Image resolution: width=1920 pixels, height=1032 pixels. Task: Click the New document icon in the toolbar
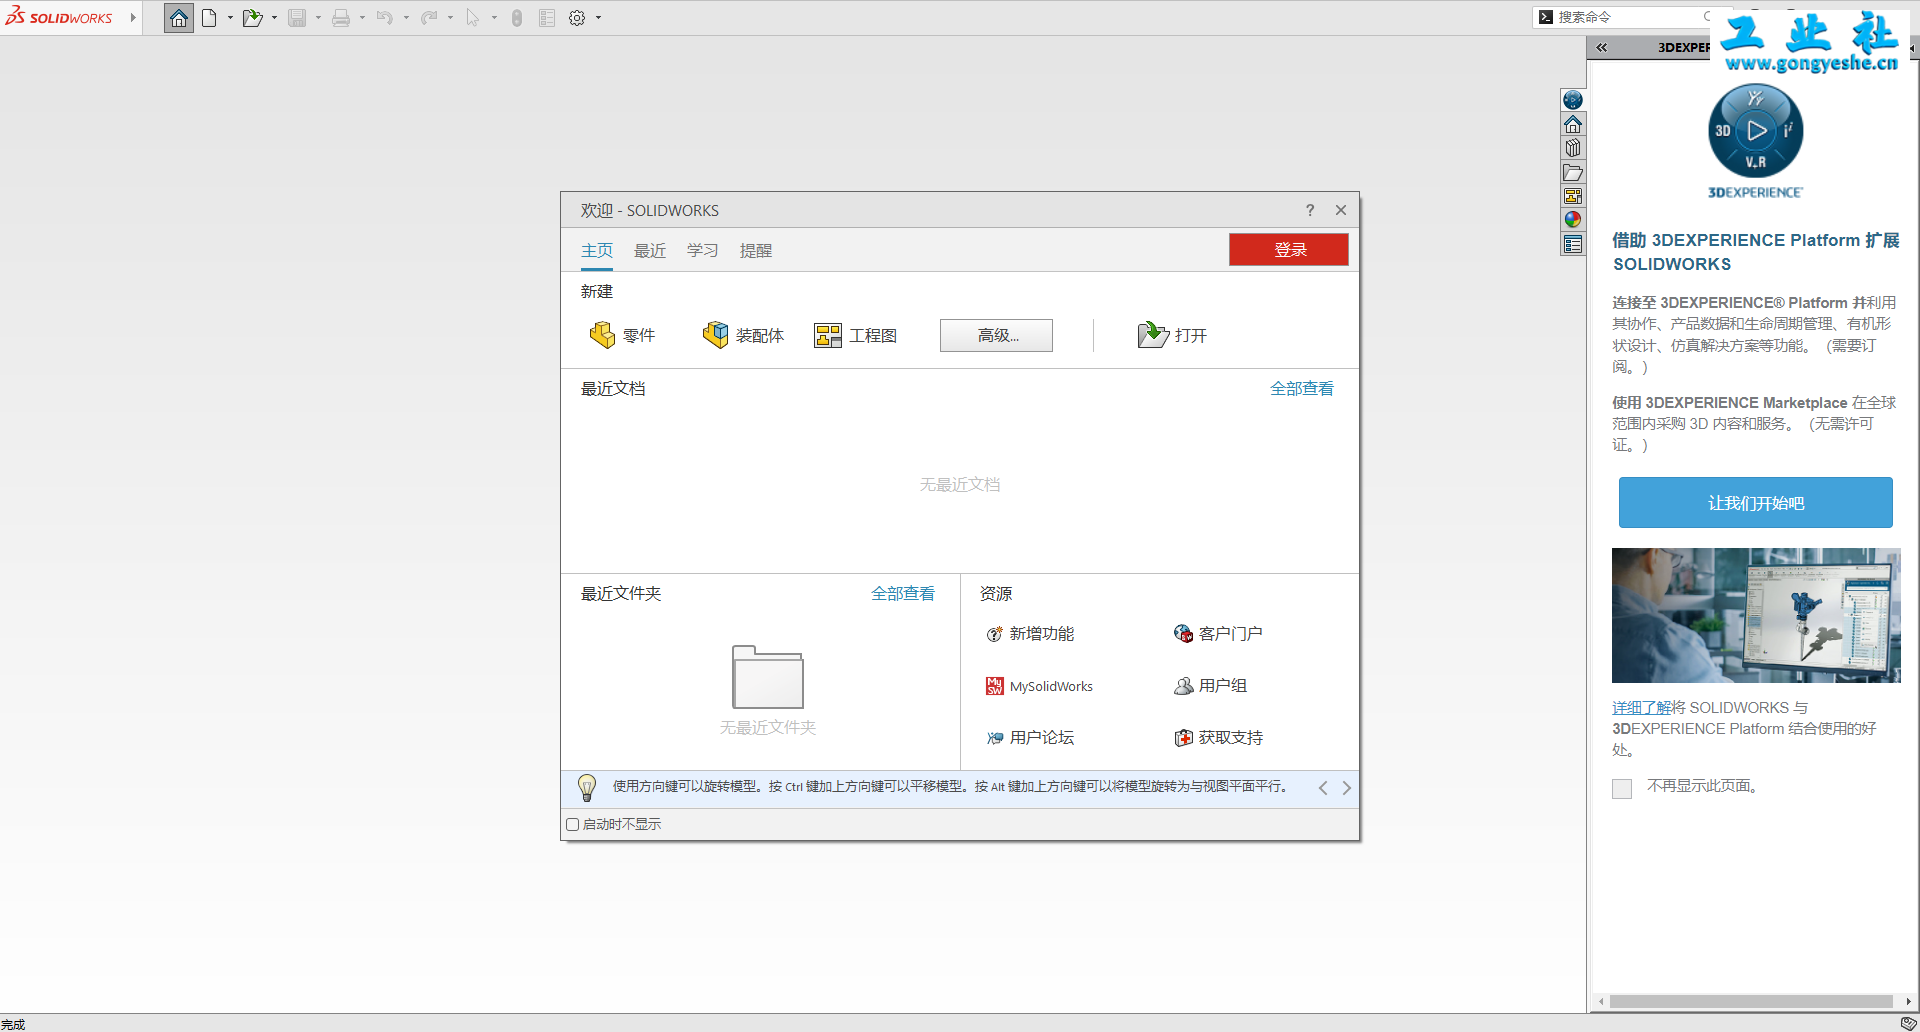[x=209, y=18]
